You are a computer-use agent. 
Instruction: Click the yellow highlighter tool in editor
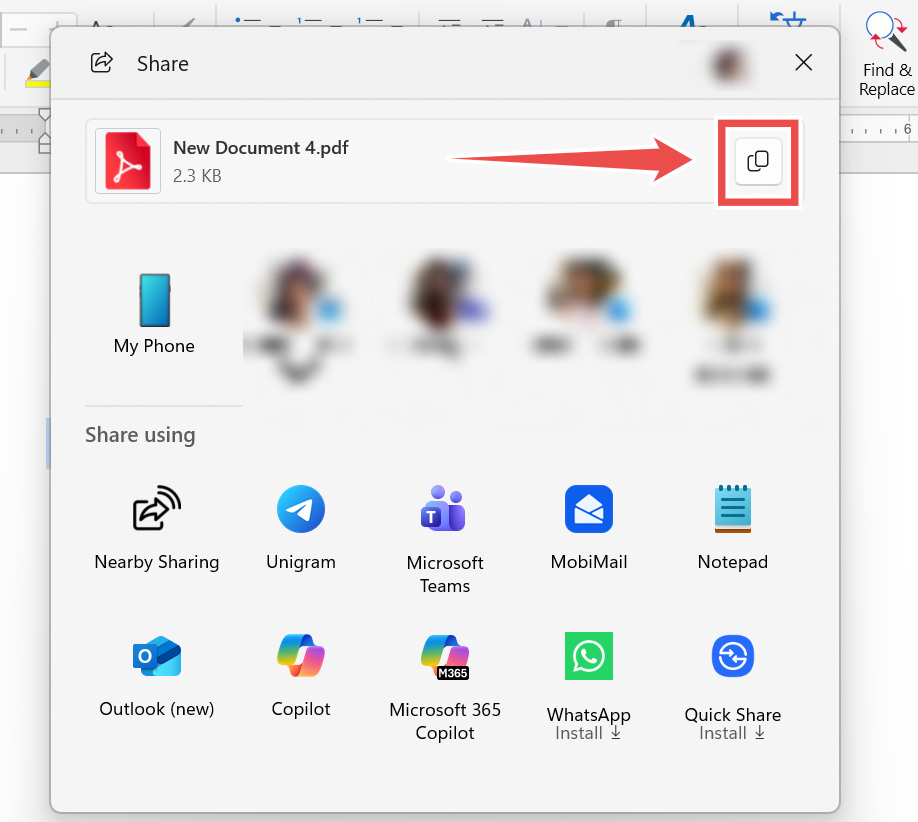(x=38, y=73)
